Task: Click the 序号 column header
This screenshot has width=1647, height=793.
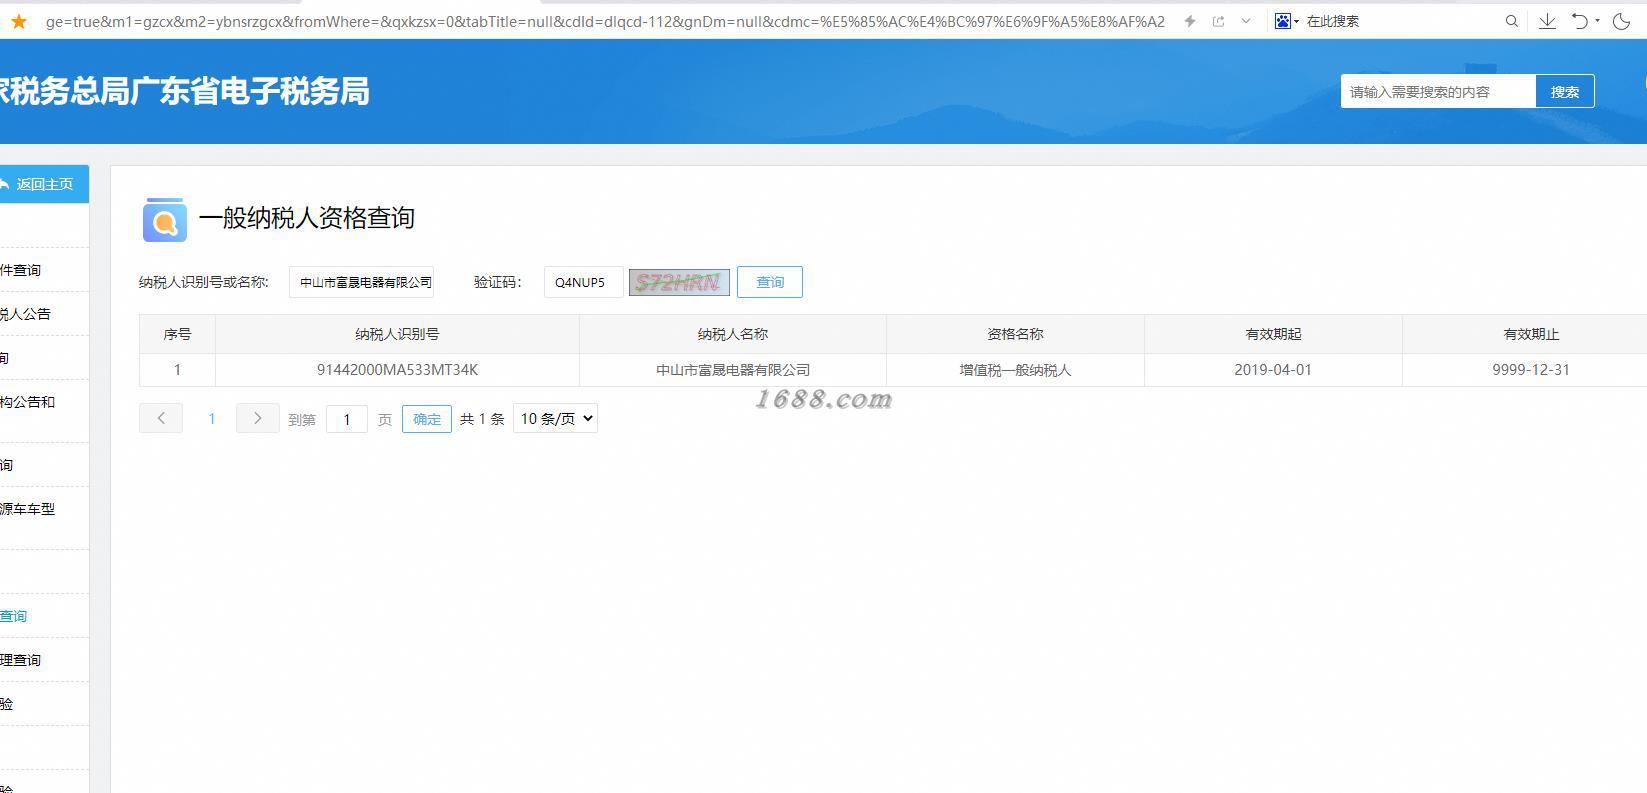Action: pyautogui.click(x=177, y=334)
